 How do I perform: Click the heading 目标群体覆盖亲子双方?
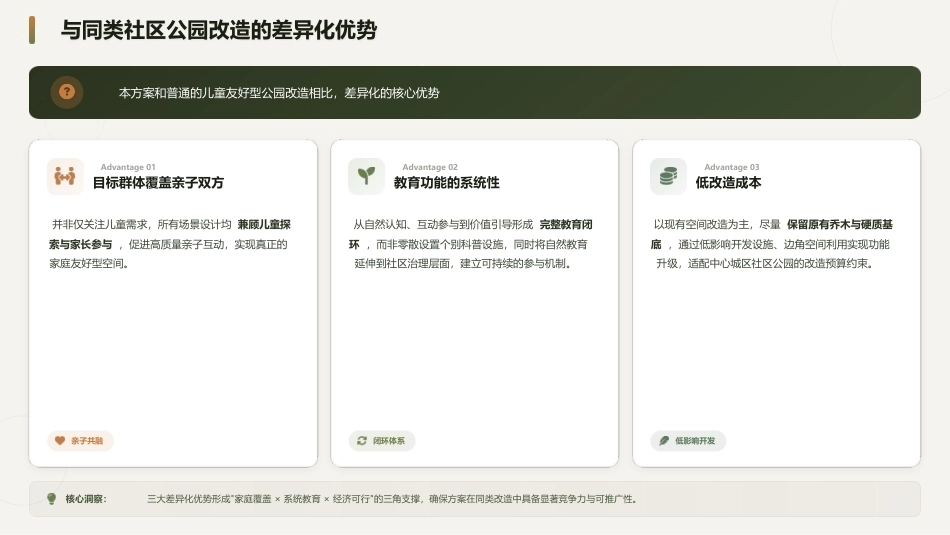158,182
